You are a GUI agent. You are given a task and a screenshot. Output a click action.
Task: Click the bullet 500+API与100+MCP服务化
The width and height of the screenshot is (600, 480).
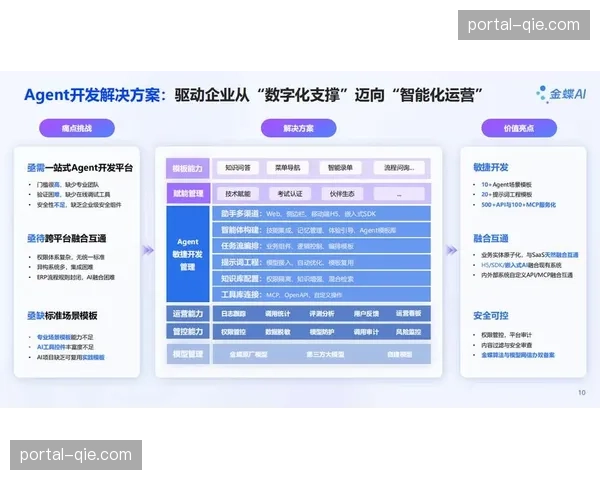point(518,205)
